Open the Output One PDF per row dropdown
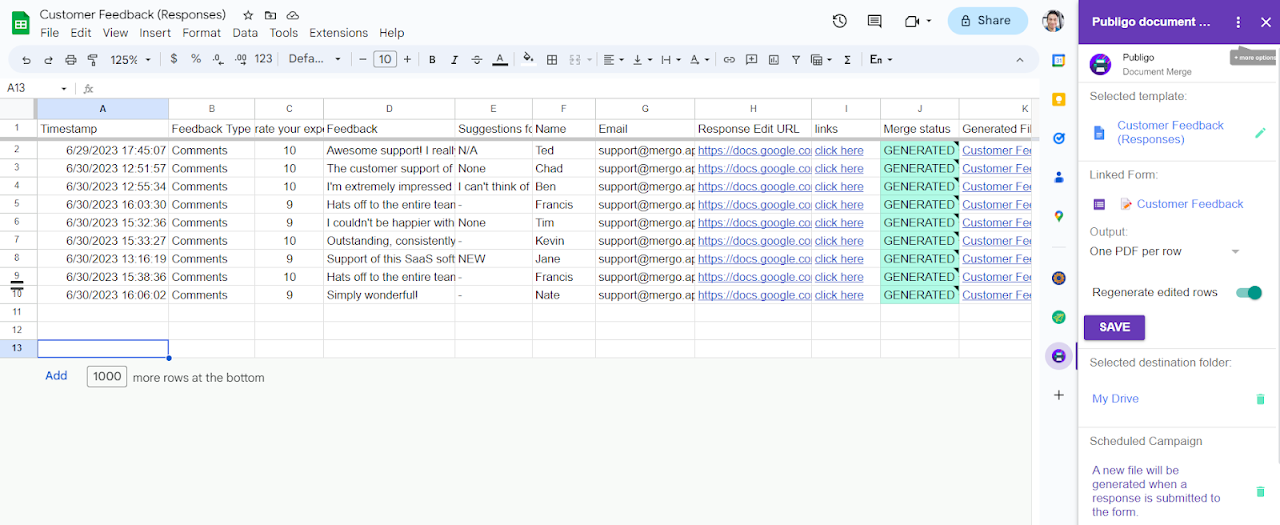The height and width of the screenshot is (525, 1280). (x=1165, y=252)
